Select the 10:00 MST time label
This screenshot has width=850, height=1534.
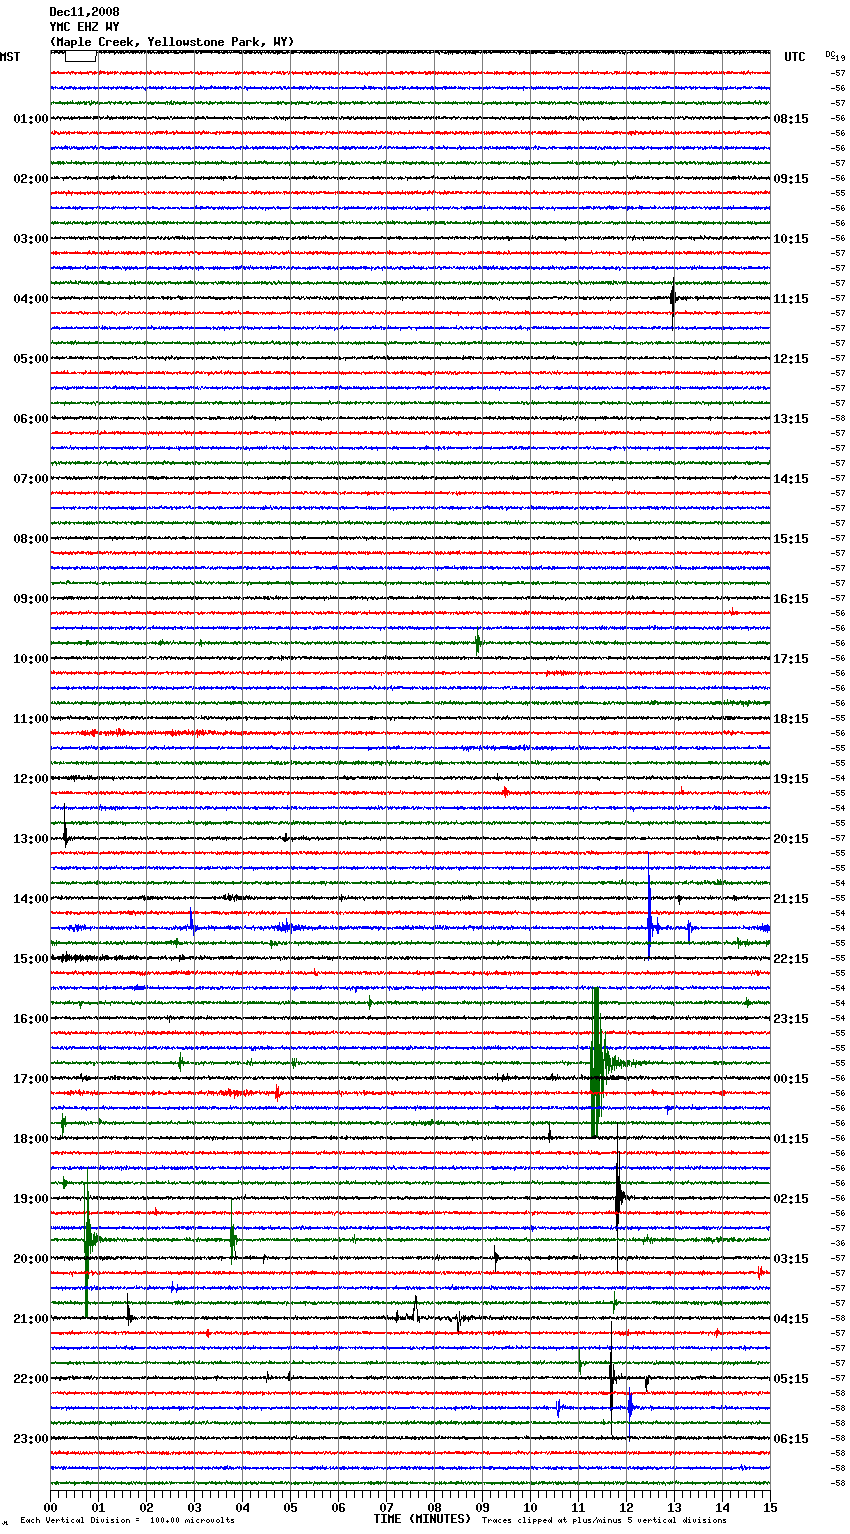coord(31,659)
